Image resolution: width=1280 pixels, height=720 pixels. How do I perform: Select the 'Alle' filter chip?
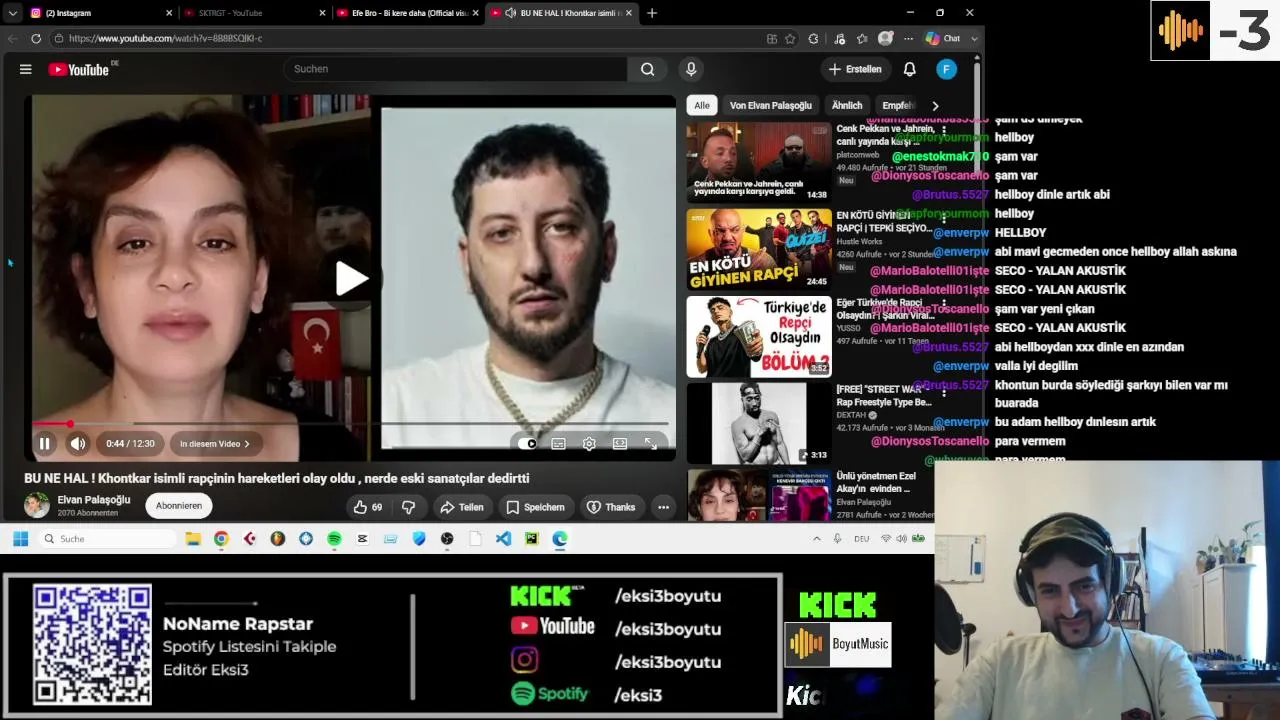pyautogui.click(x=702, y=105)
